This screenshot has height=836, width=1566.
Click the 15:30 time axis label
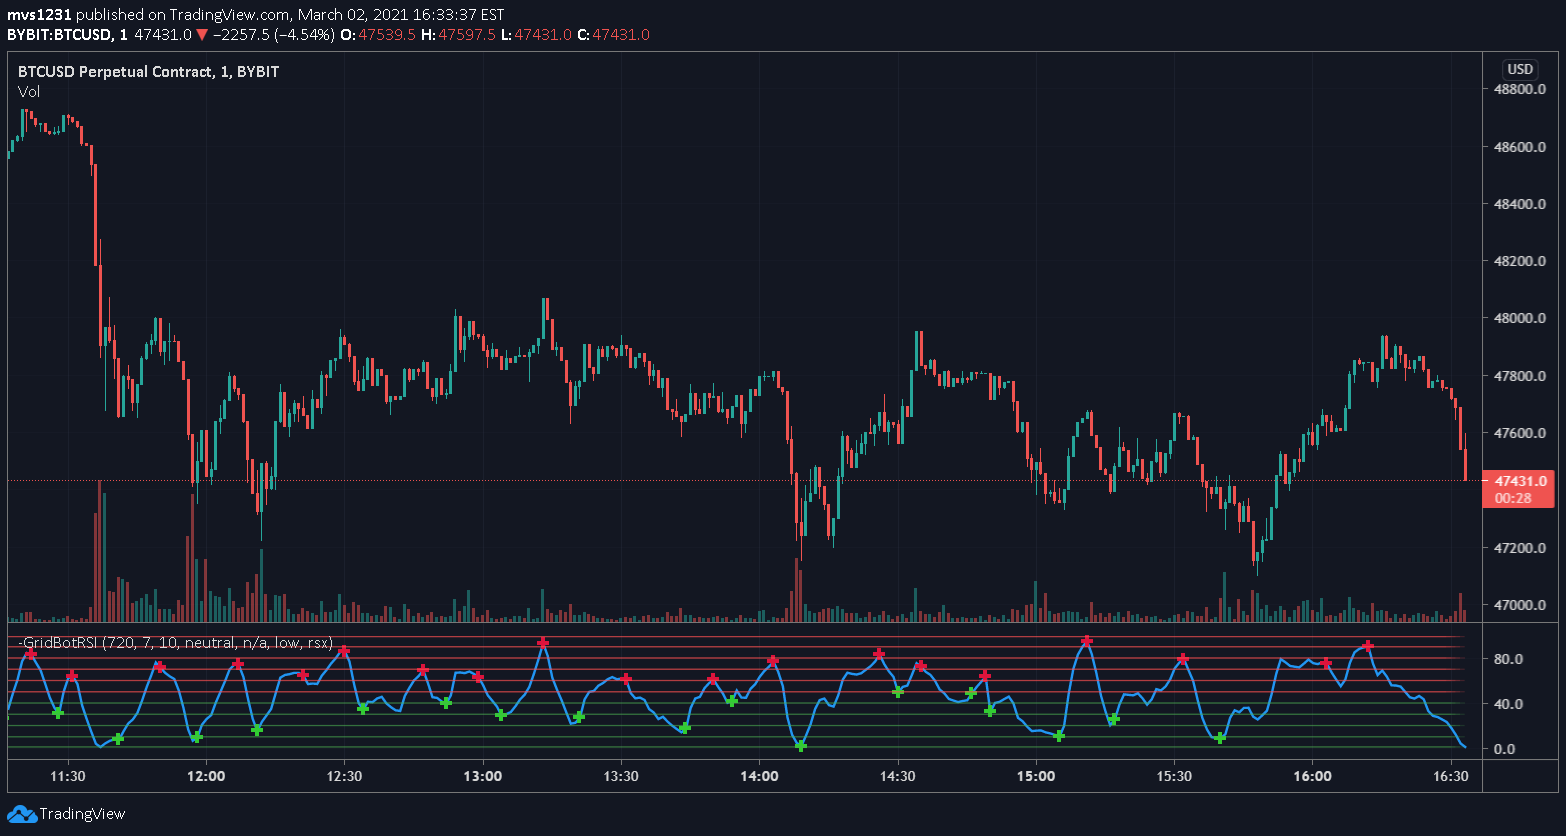click(1173, 775)
